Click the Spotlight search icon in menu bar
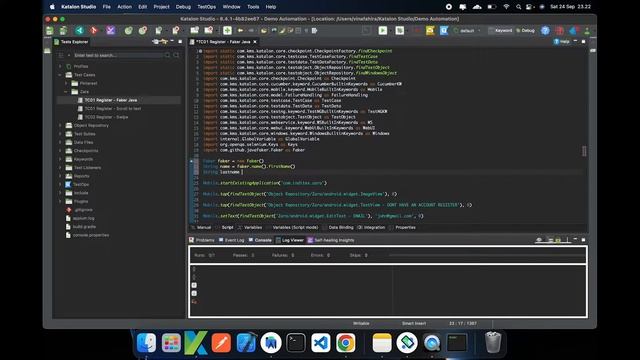Viewport: 640px width, 360px height. click(x=518, y=7)
